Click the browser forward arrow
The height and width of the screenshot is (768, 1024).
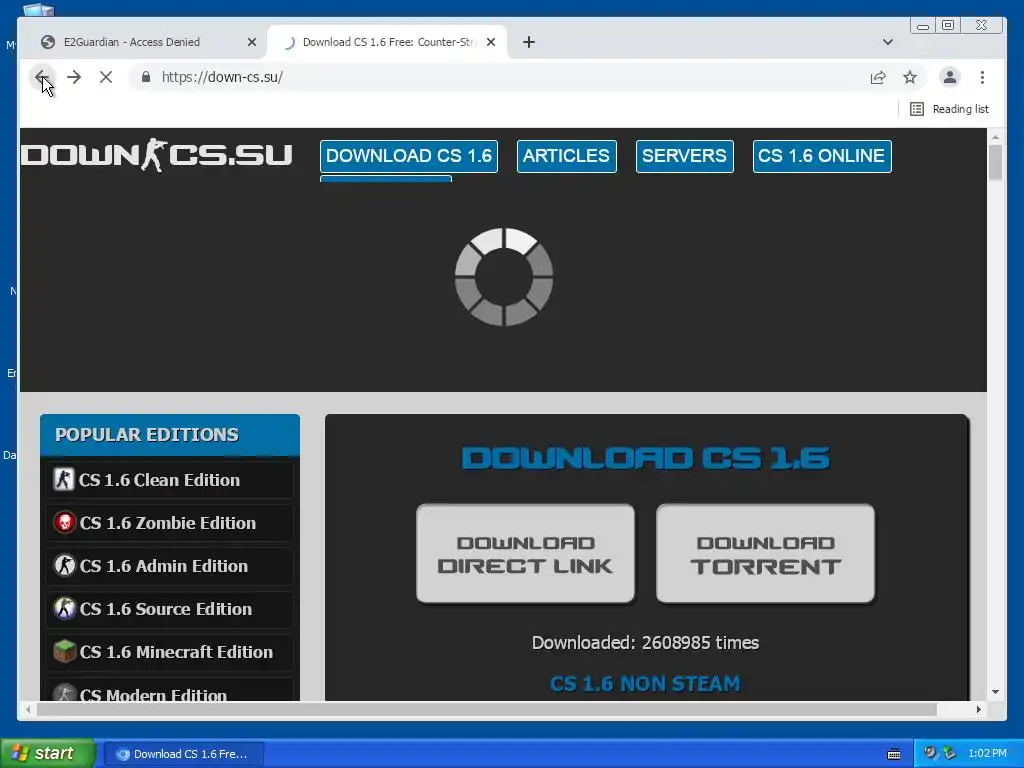click(x=74, y=77)
